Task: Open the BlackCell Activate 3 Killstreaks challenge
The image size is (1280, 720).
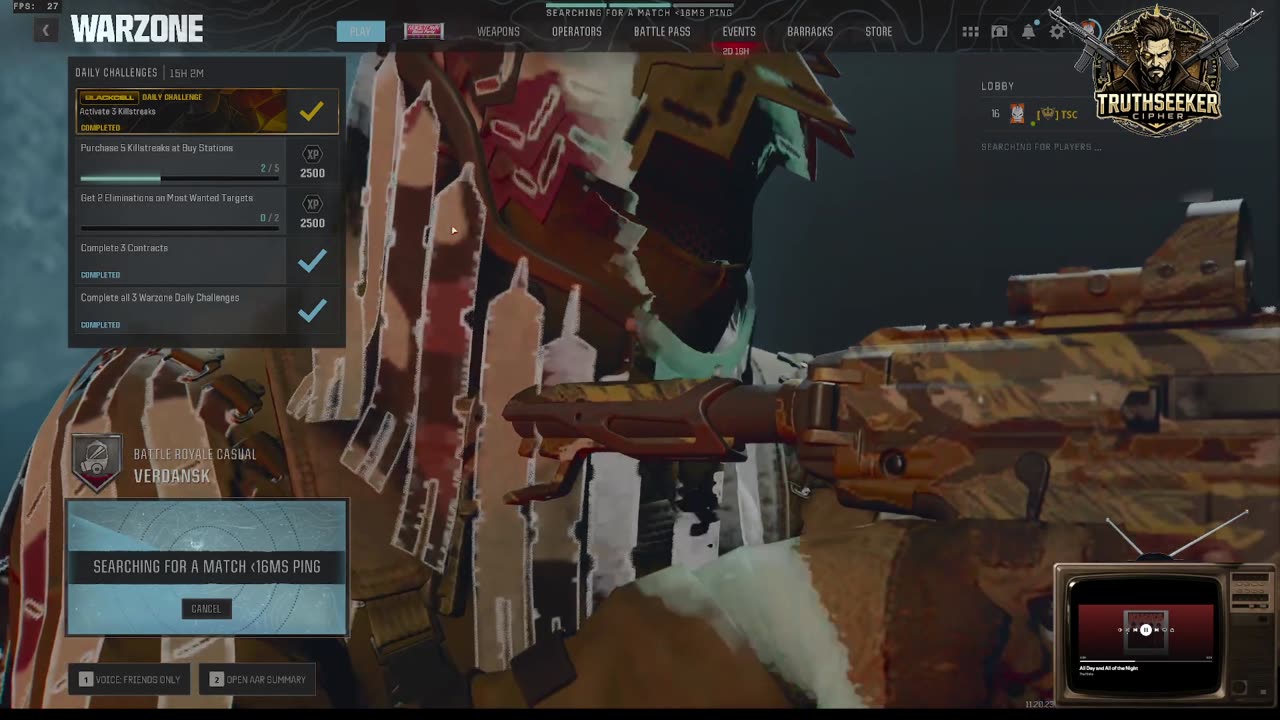Action: (208, 111)
